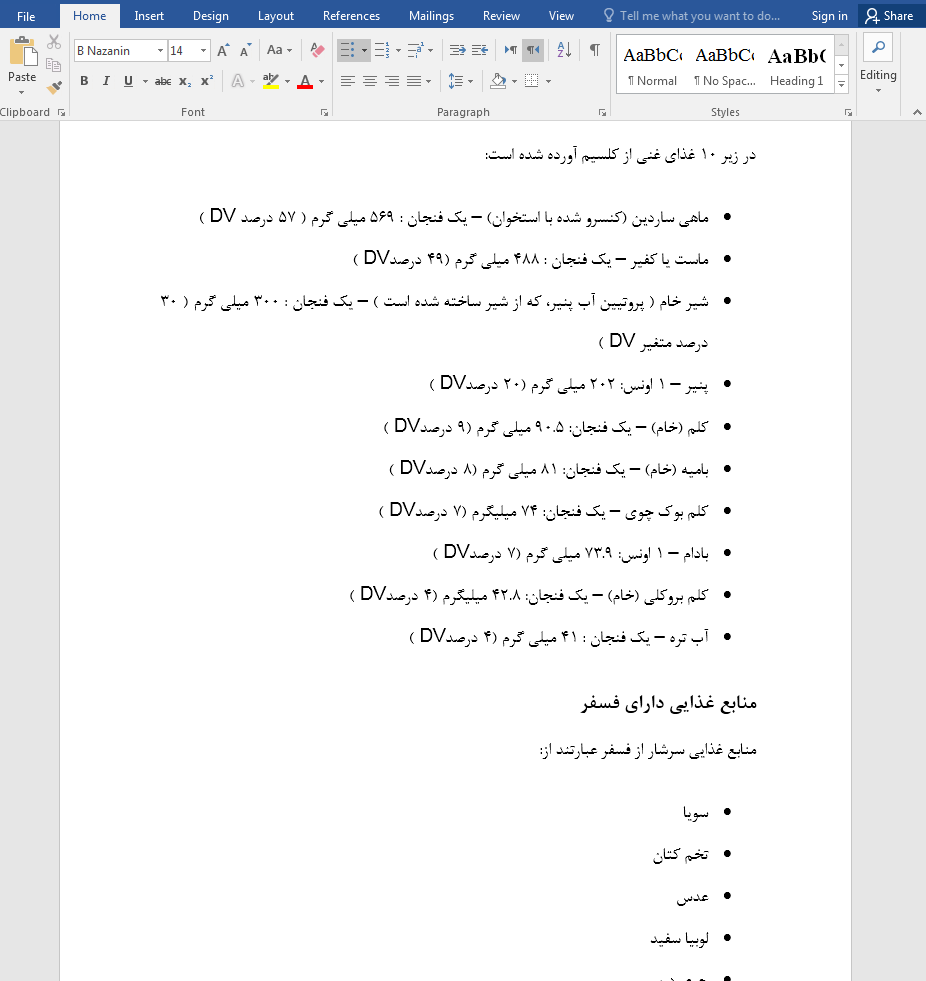Center the paragraph text
The height and width of the screenshot is (981, 926).
click(x=370, y=81)
